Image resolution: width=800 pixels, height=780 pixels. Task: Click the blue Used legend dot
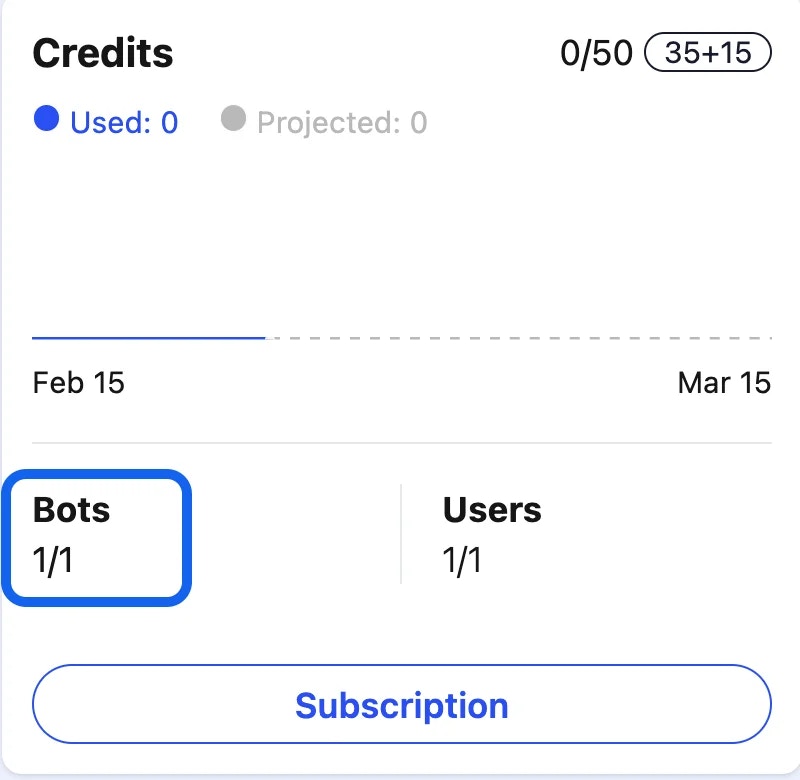[x=45, y=120]
